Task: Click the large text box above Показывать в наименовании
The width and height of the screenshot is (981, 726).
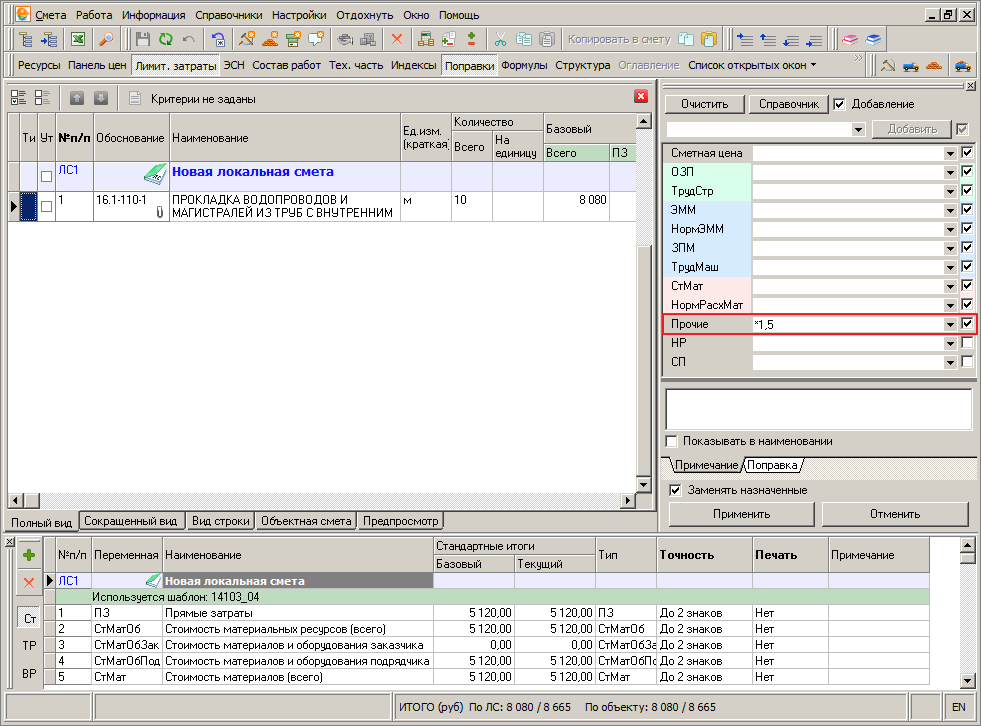Action: coord(818,409)
